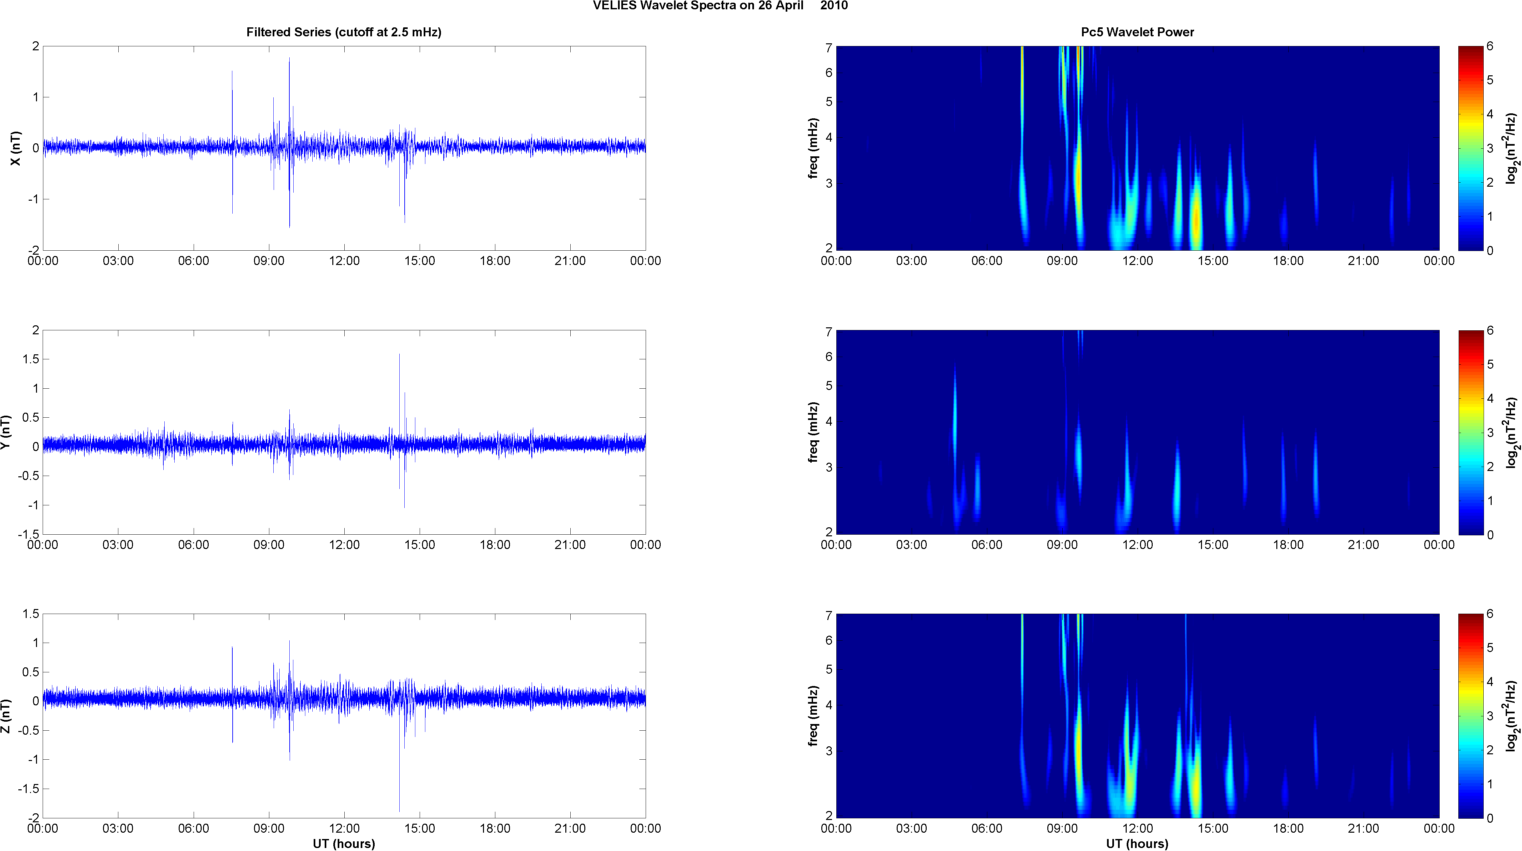
Task: Click the 'X (nT)' axis label
Action: (15, 148)
